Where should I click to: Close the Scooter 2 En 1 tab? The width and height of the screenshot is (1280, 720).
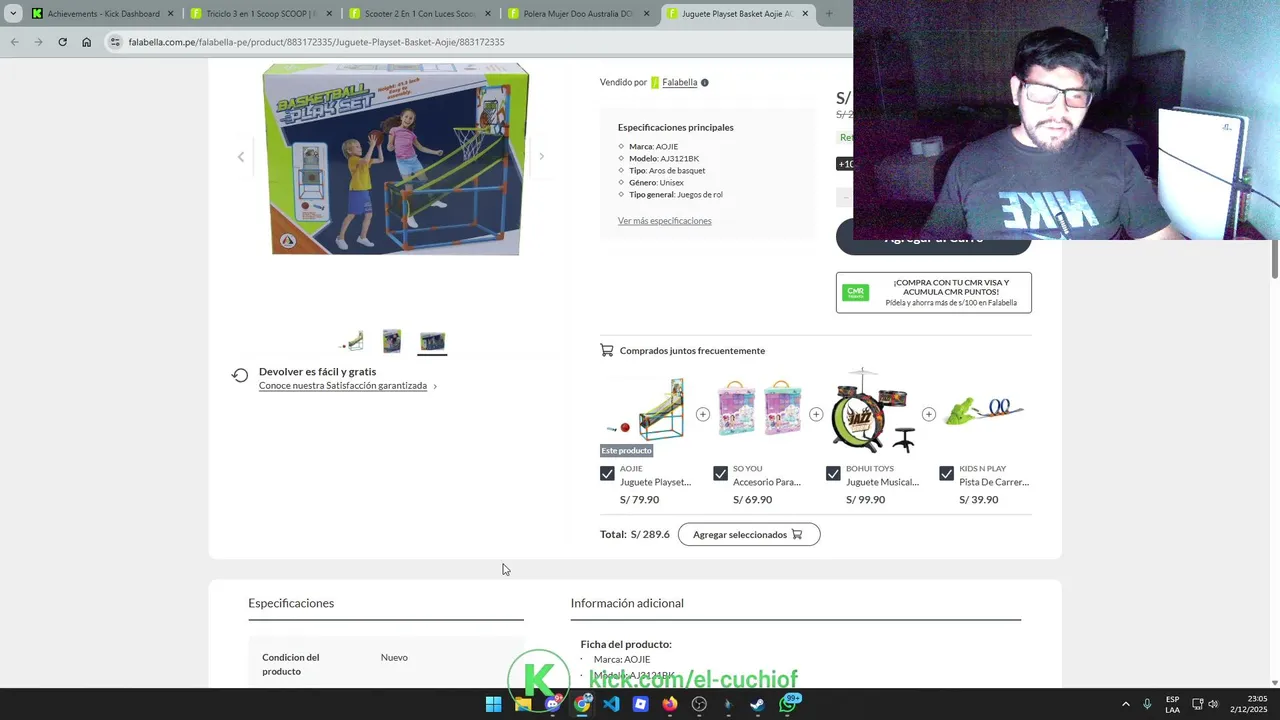(487, 14)
